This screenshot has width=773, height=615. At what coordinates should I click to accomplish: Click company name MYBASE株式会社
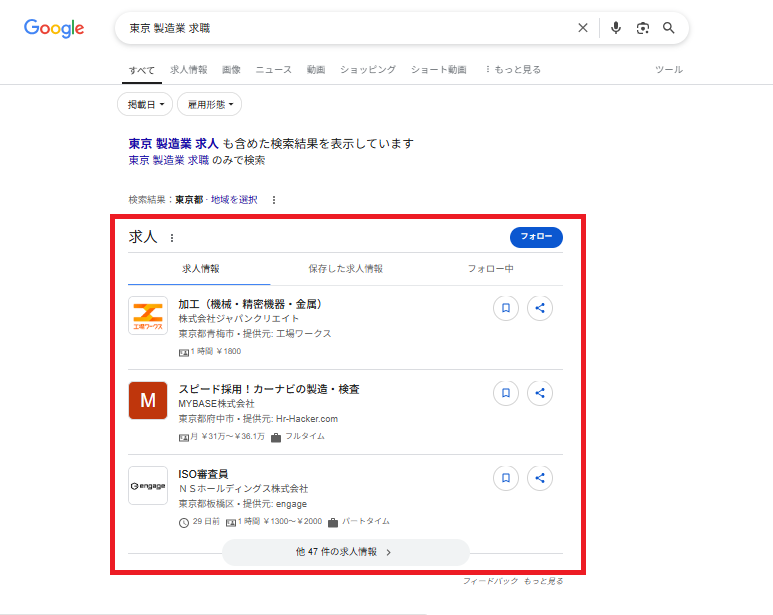[216, 404]
